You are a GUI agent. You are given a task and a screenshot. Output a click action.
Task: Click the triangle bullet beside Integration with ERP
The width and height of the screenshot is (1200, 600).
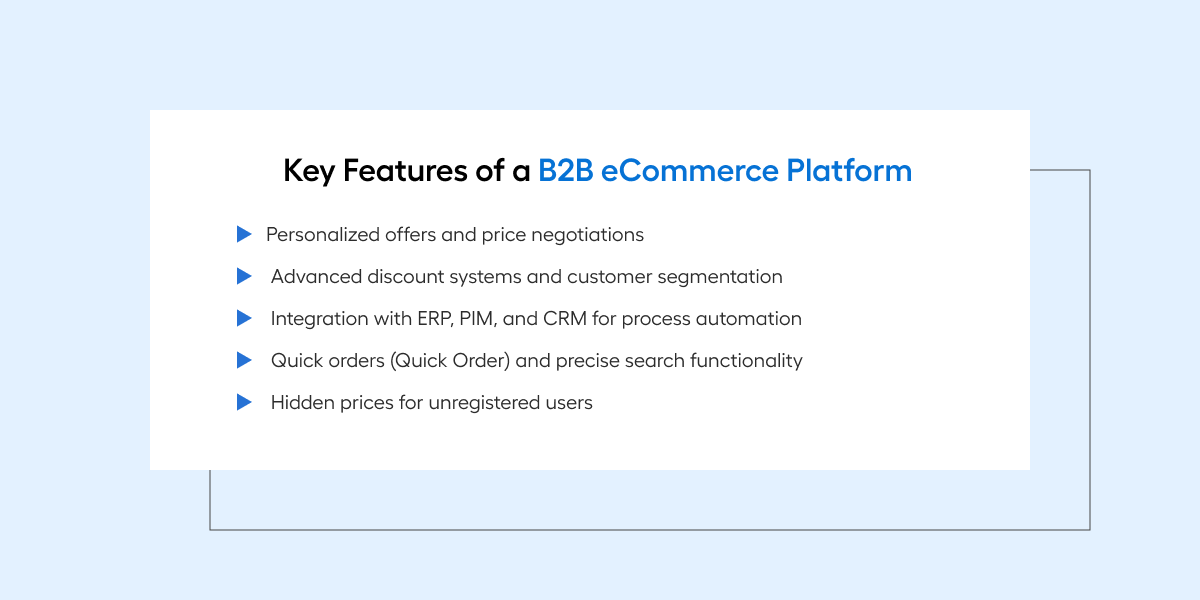(x=244, y=318)
